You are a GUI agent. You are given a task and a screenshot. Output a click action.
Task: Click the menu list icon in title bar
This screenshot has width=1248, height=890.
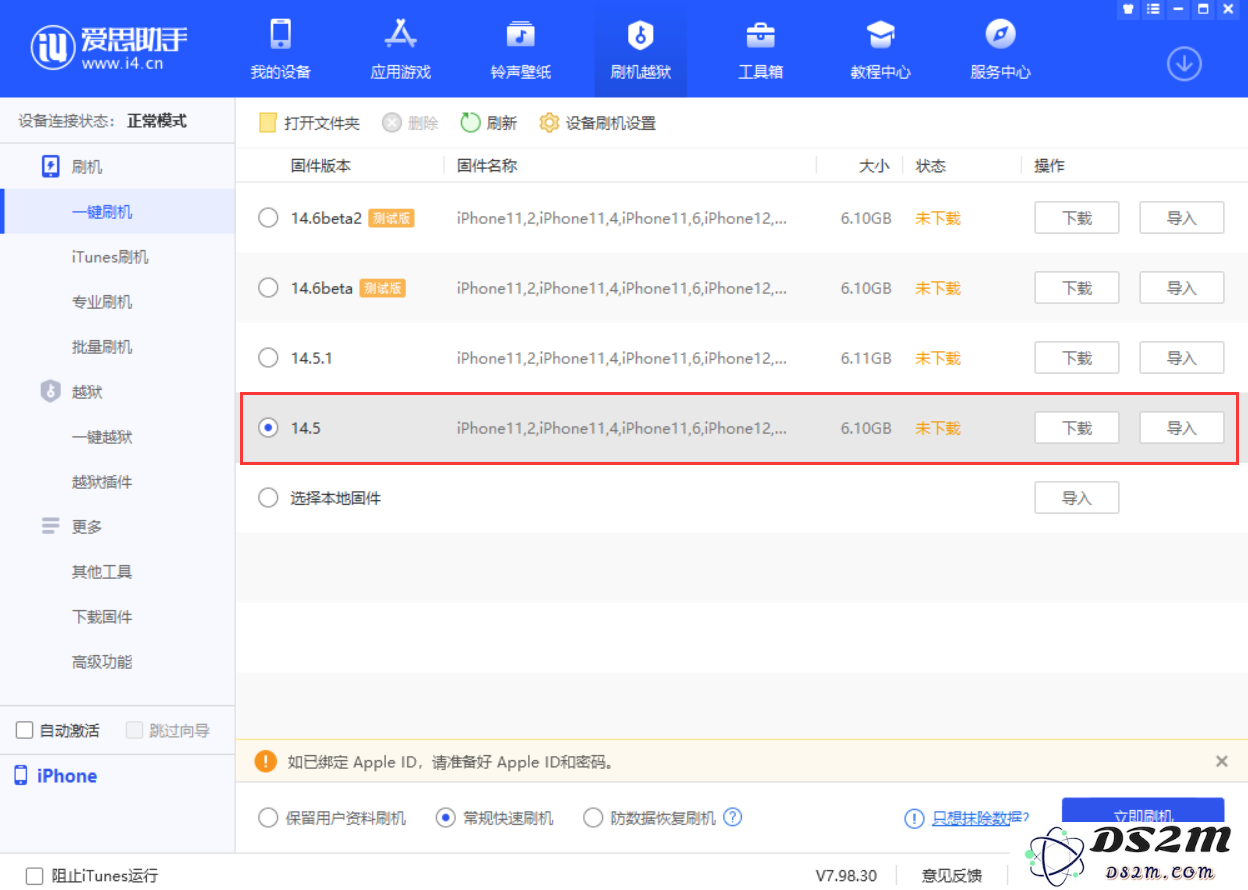point(1154,8)
